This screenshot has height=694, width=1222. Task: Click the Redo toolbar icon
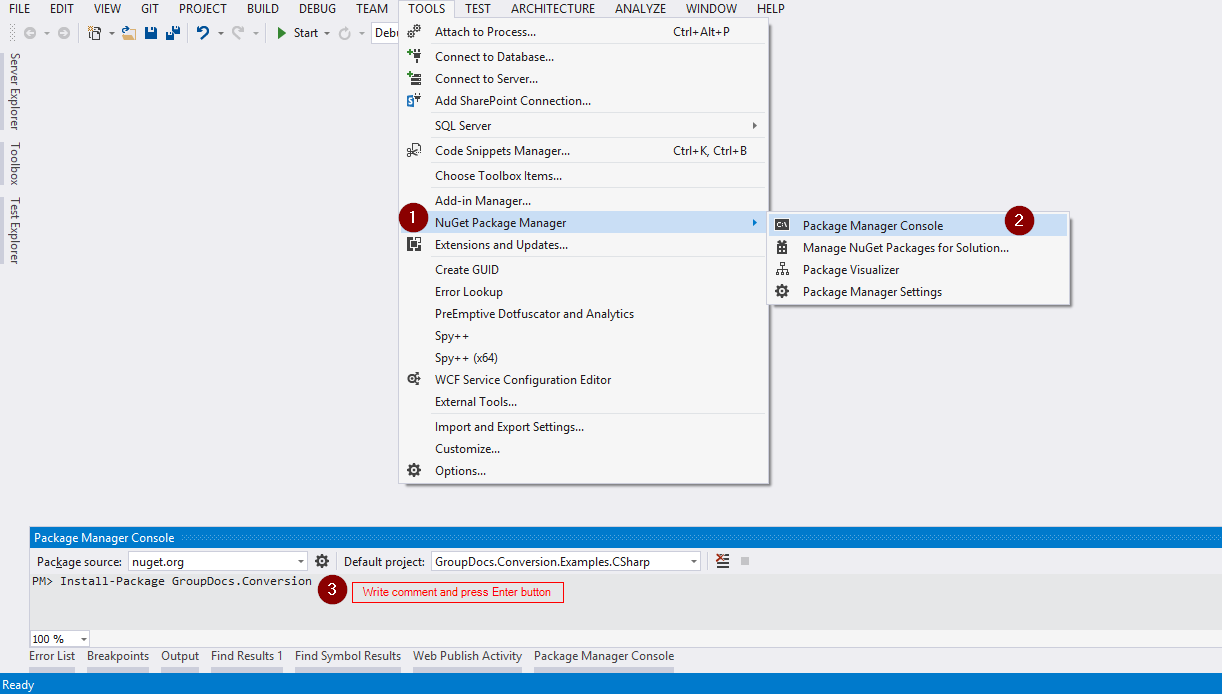[238, 33]
